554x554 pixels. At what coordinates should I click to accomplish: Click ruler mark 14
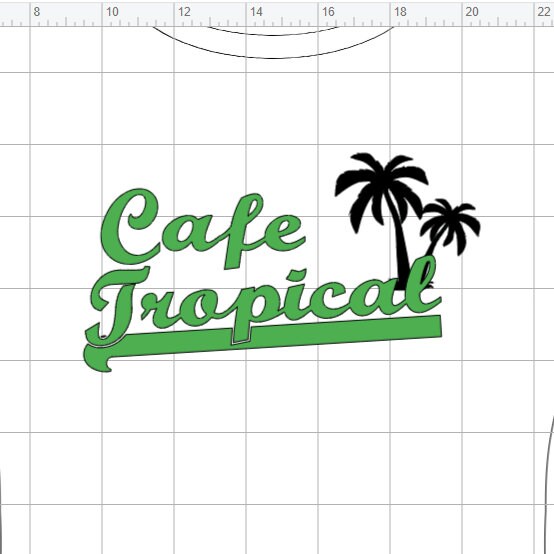pyautogui.click(x=256, y=12)
